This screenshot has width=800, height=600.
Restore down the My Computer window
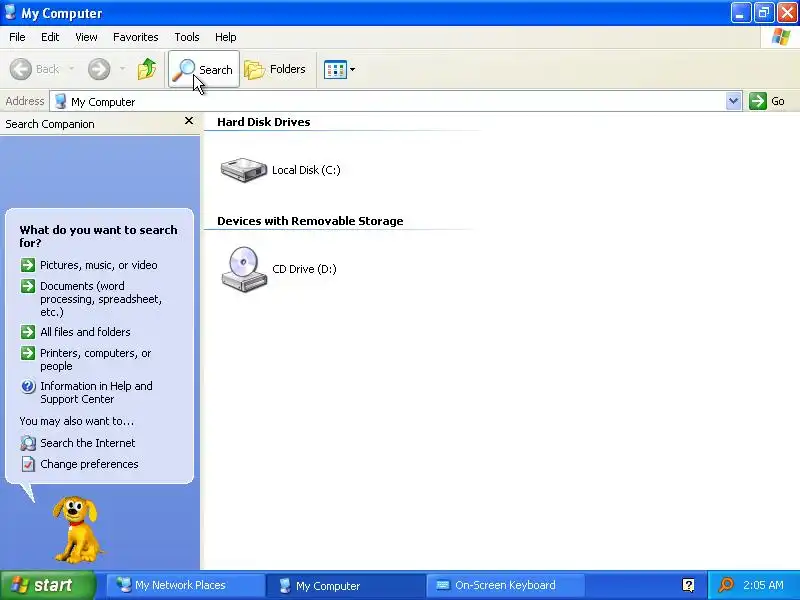(x=764, y=13)
